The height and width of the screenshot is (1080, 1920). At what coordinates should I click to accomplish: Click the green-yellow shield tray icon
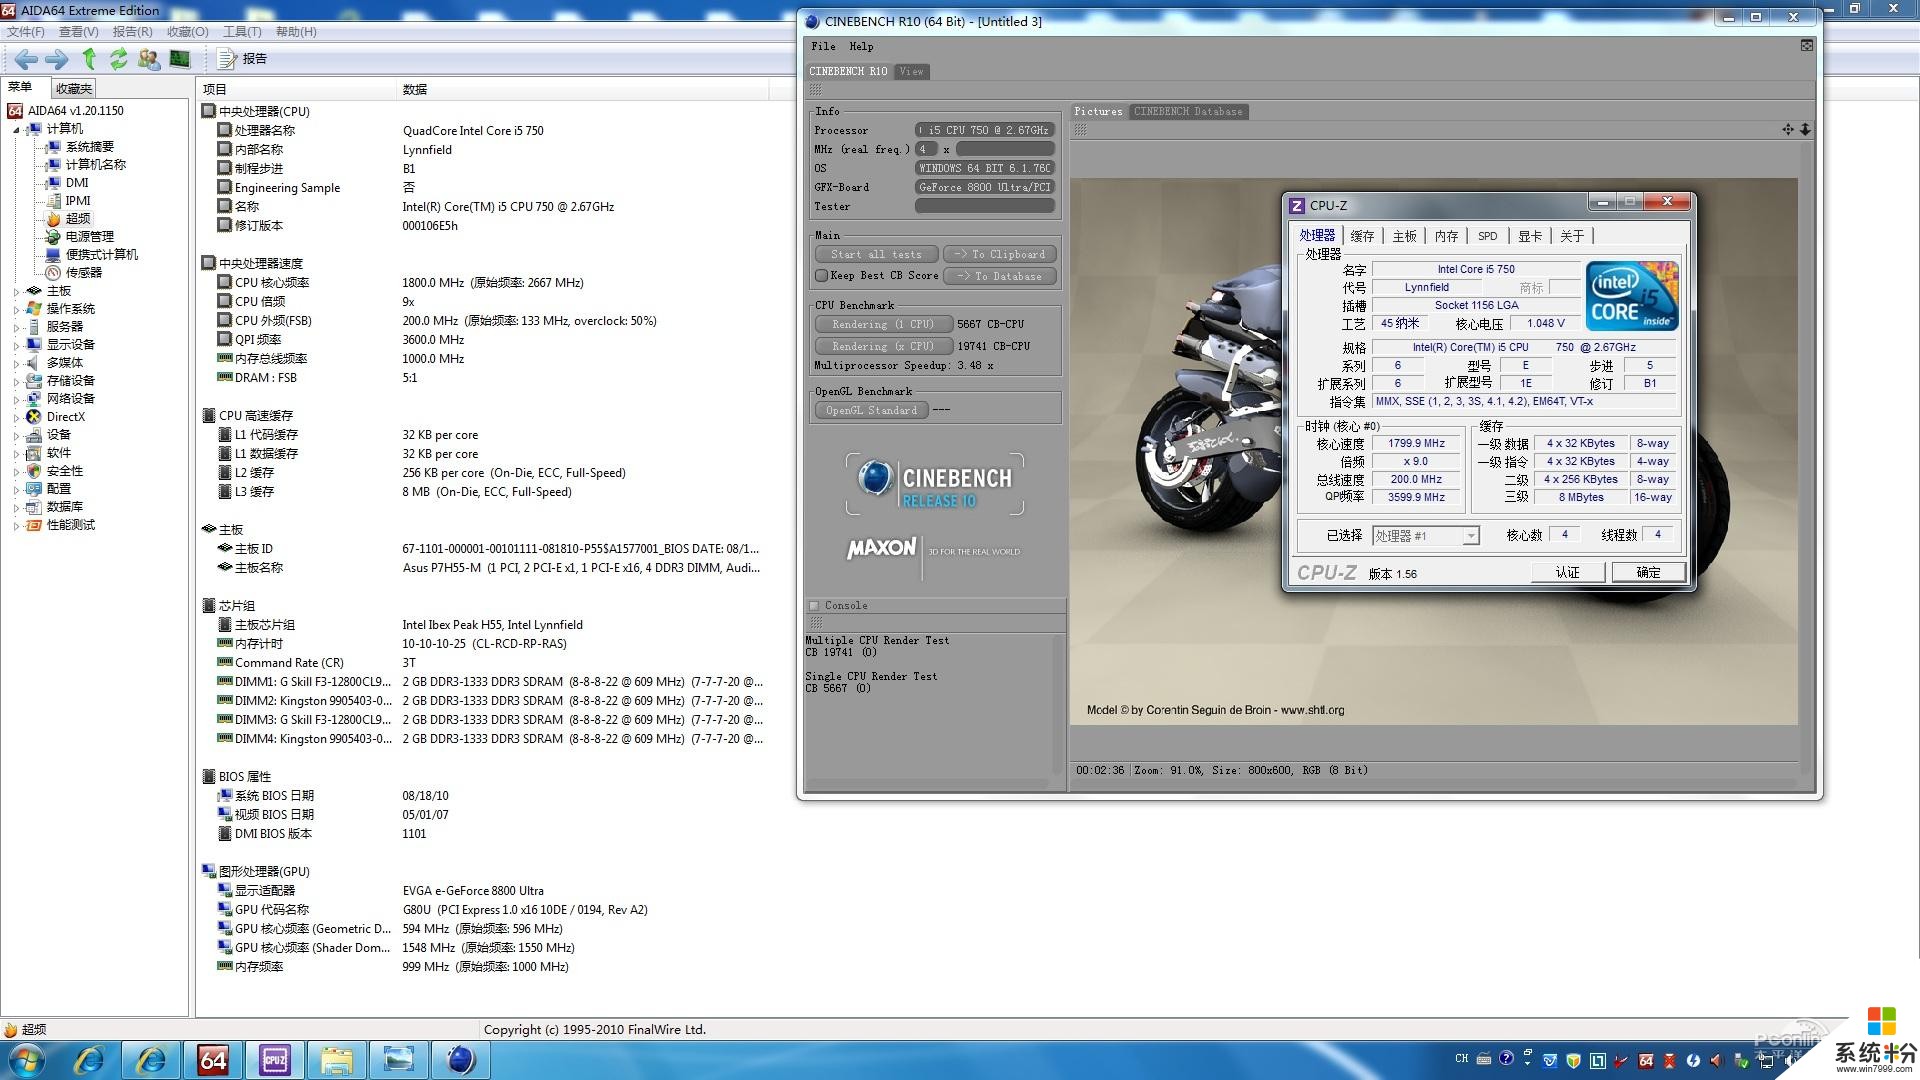(1573, 1060)
